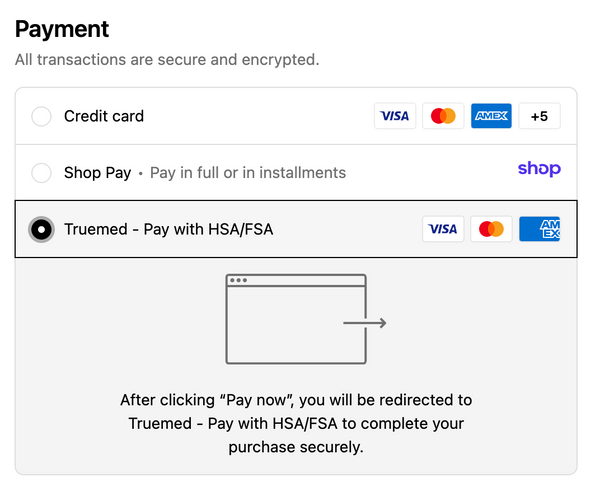
Task: Click the Amex icon in Credit card row
Action: (x=491, y=116)
